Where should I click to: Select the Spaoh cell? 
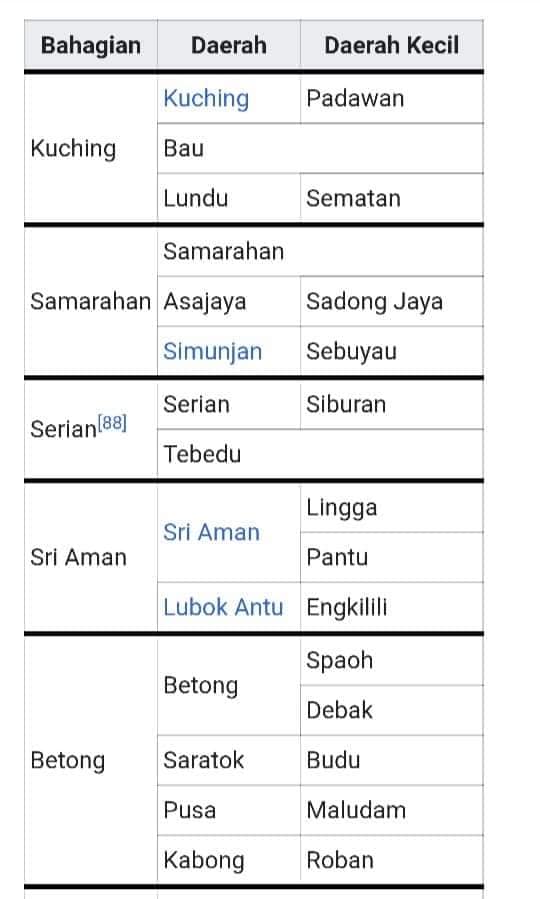pos(392,660)
